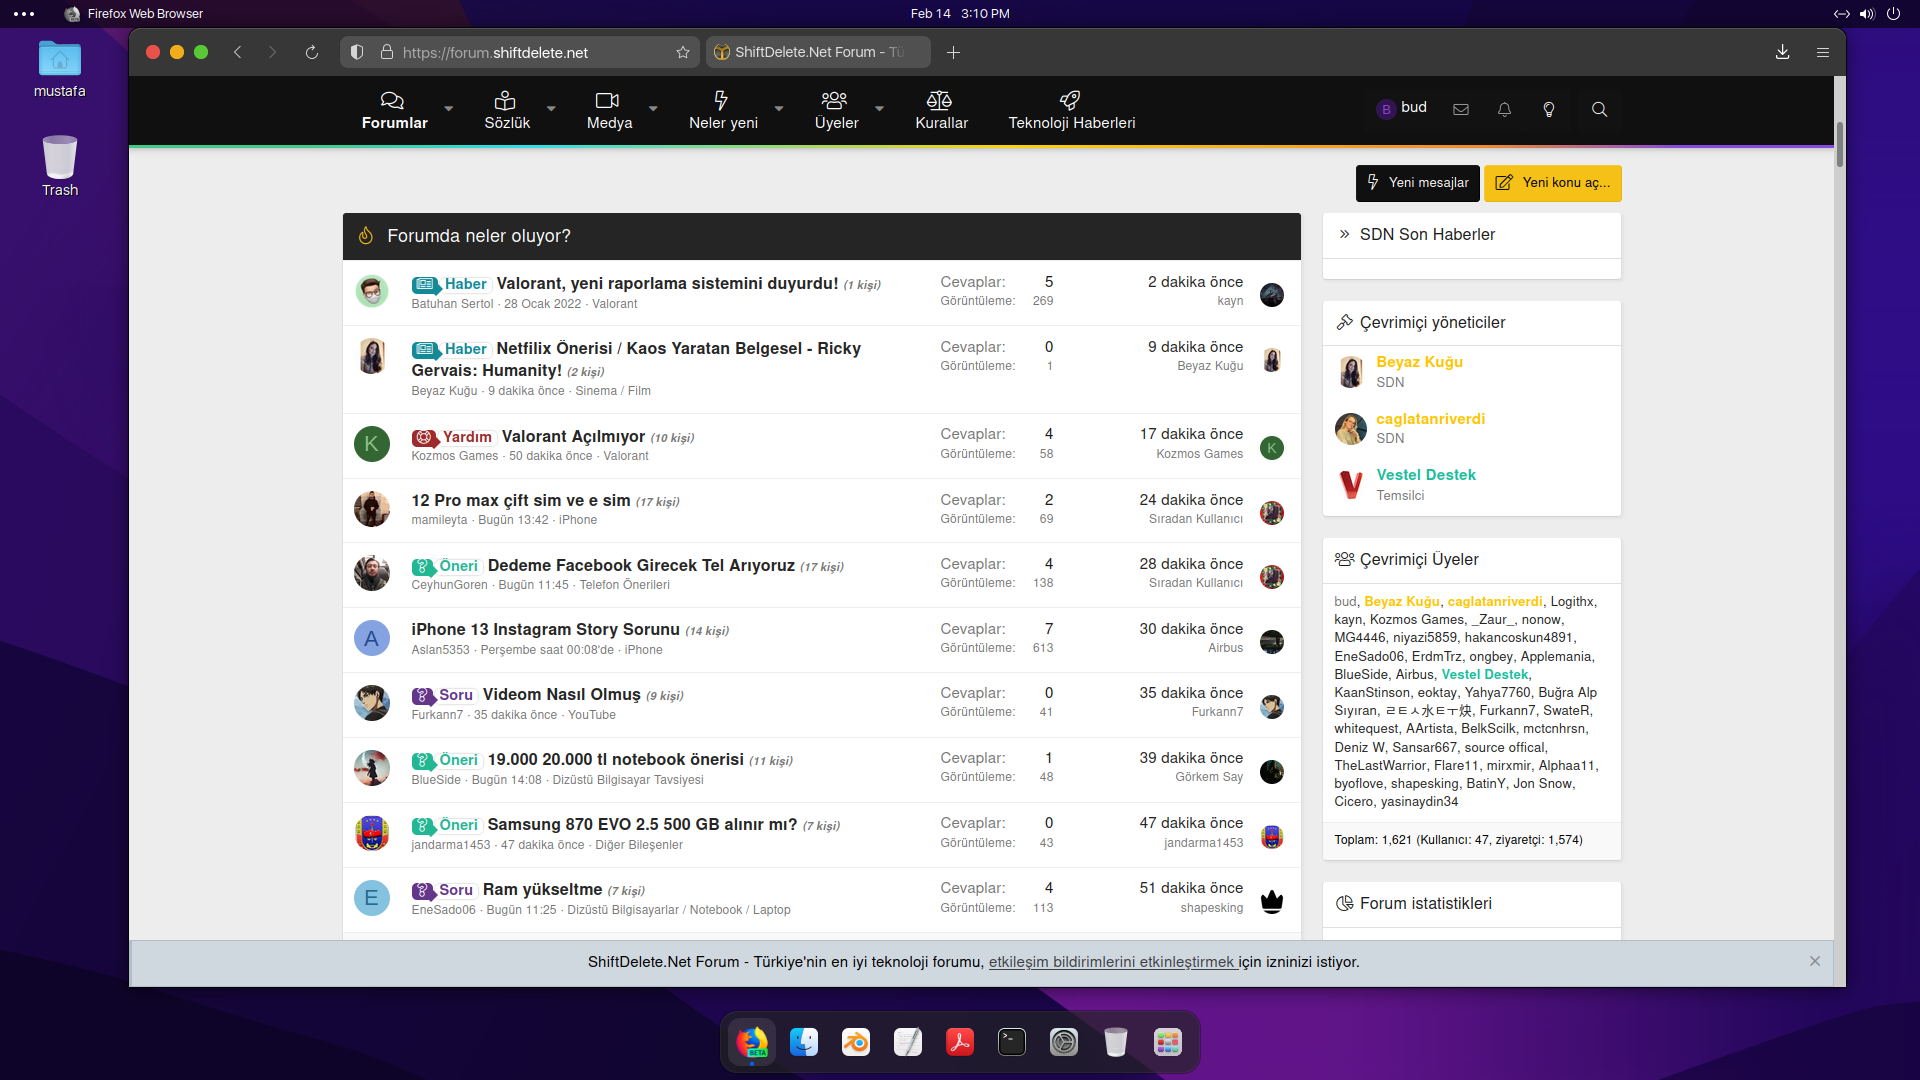Viewport: 1920px width, 1080px height.
Task: Open the bud user account menu
Action: (x=1401, y=108)
